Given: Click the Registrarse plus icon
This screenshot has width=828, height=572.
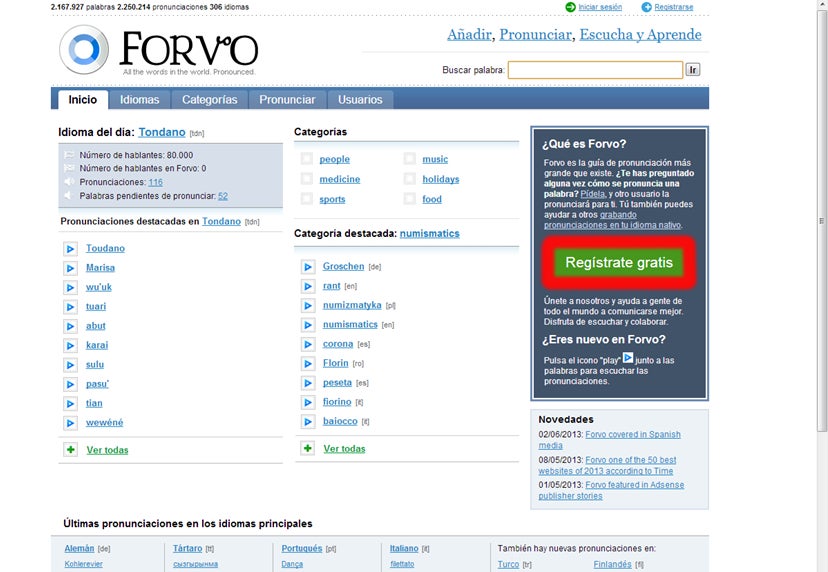Looking at the screenshot, I should tap(646, 7).
